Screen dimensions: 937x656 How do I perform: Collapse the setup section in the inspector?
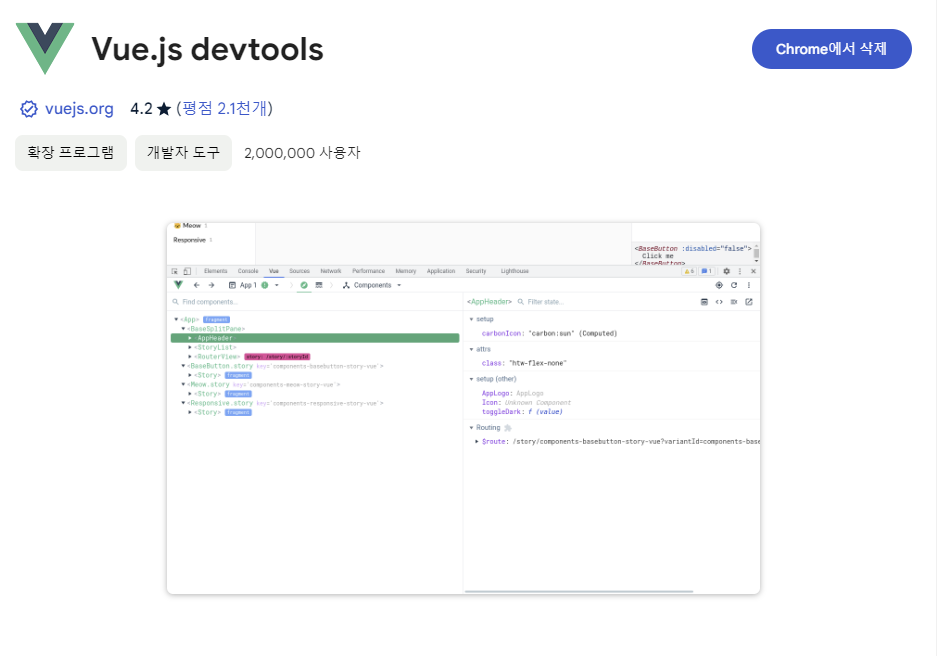(471, 319)
